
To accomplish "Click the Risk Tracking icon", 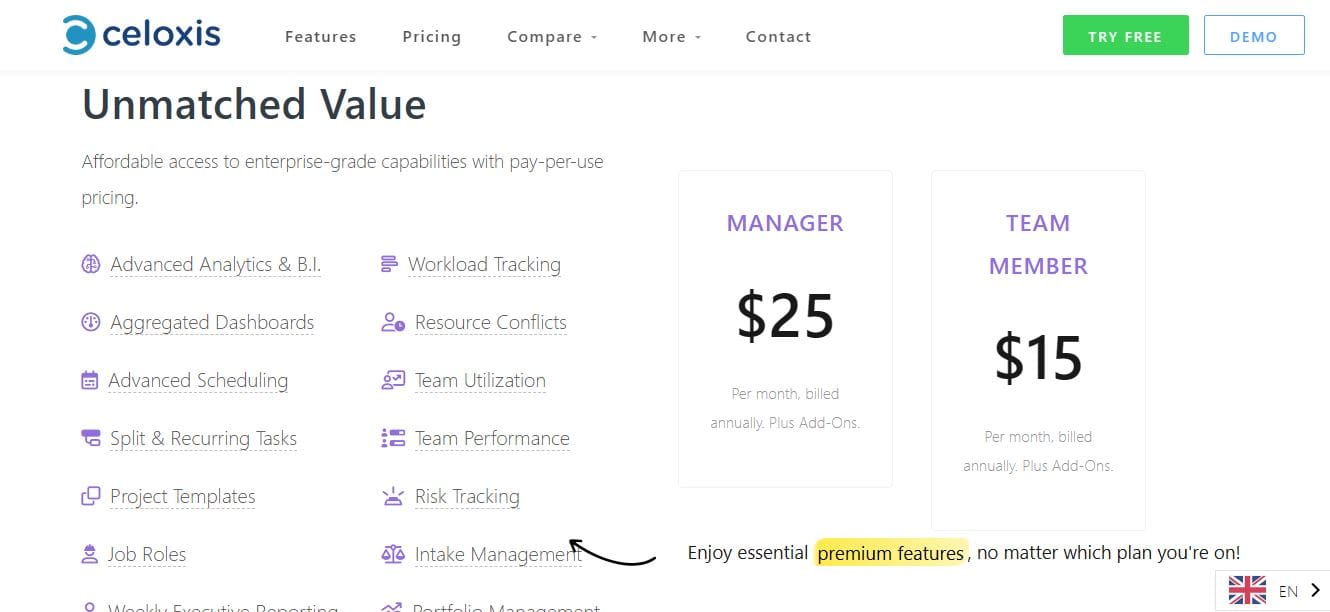I will coord(391,496).
